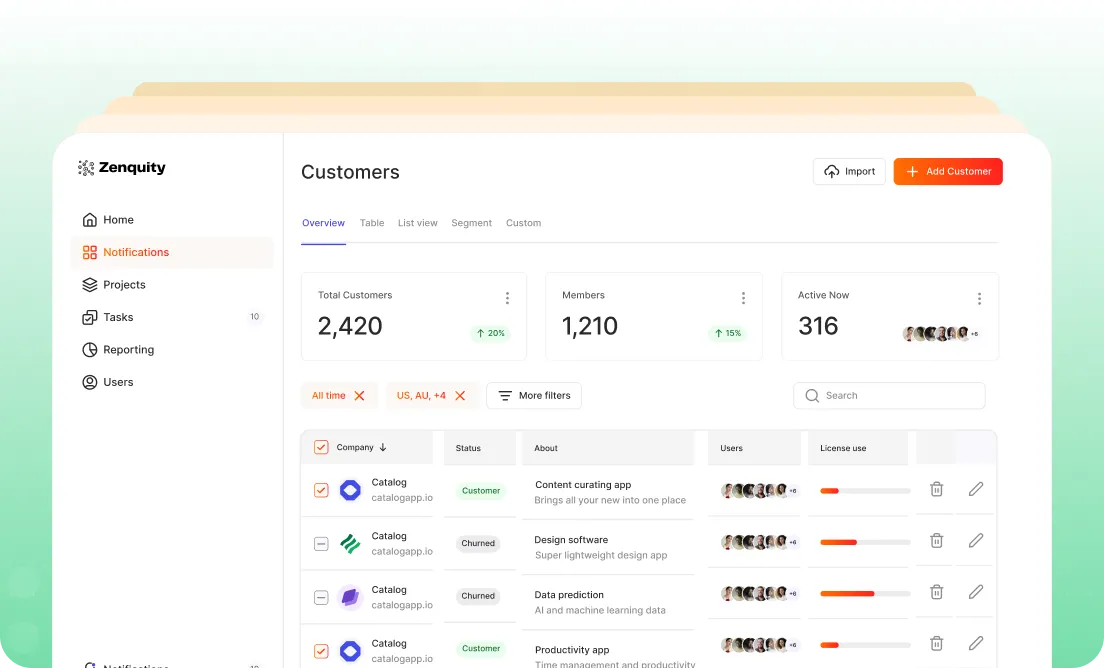Viewport: 1104px width, 668px height.
Task: Click the Content curating app license bar
Action: coord(865,491)
